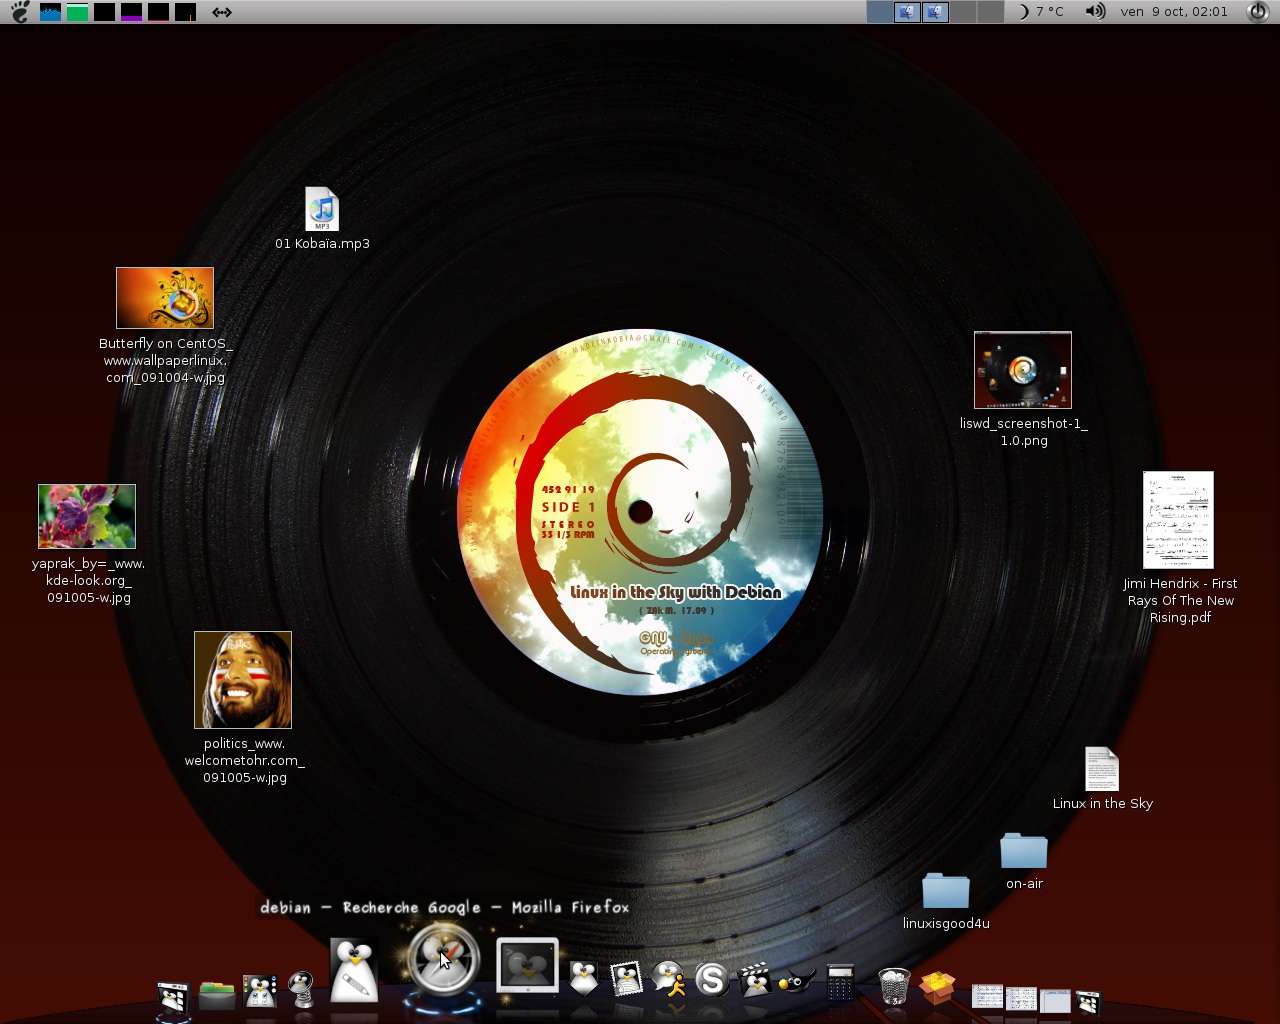Launch the Tux running-man messenger icon

(669, 979)
